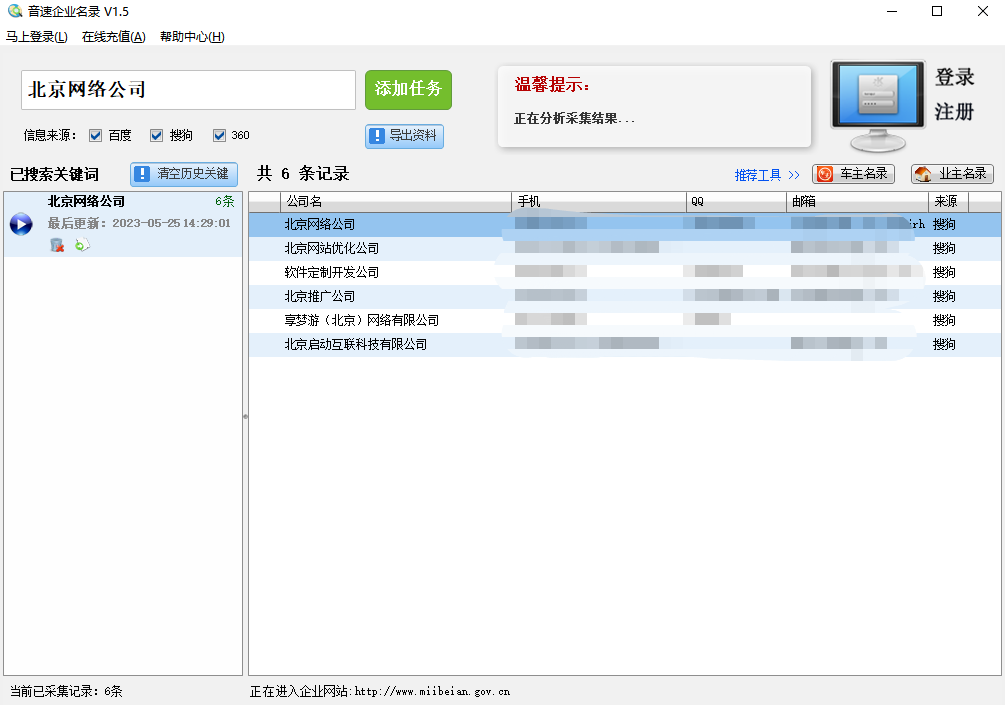Click the green refresh icon under keyword entry

(x=82, y=245)
